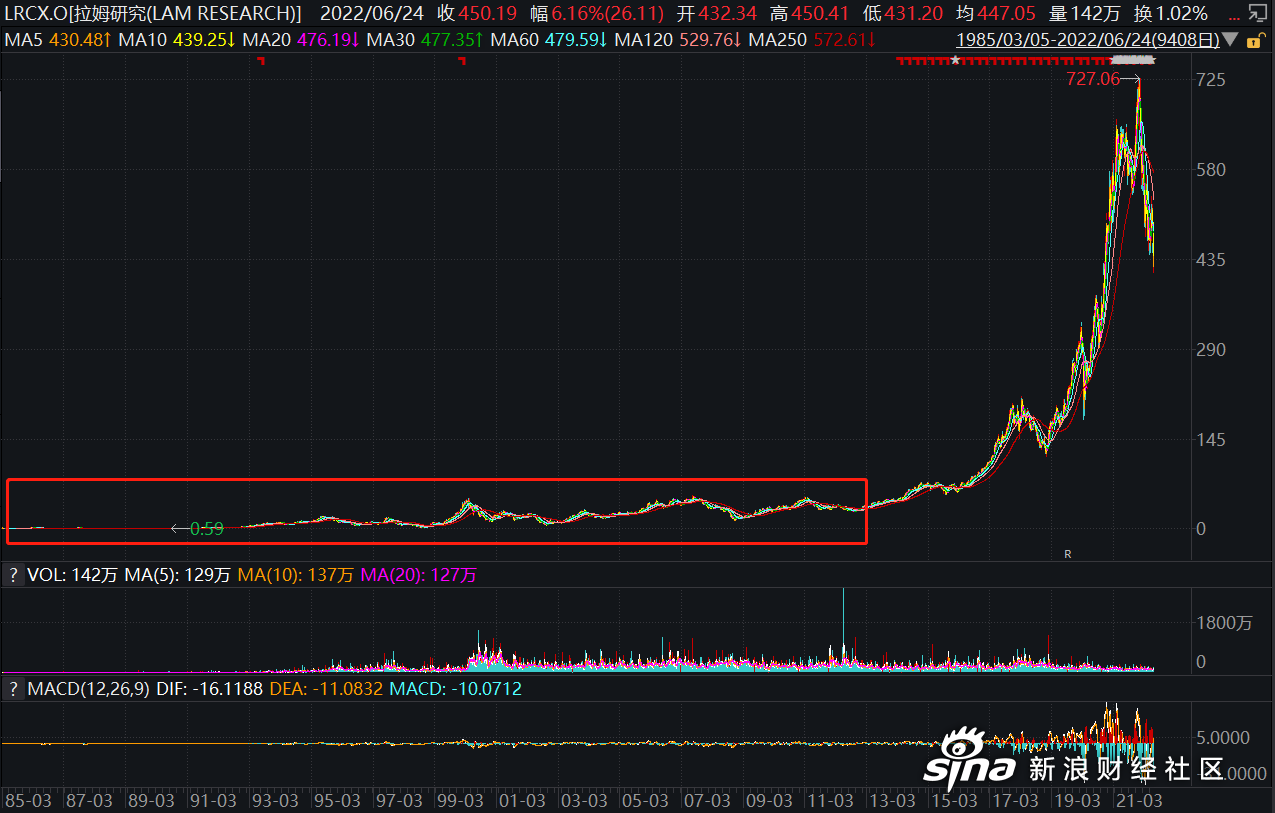Expand the date range dropdown triangle

pos(1230,41)
